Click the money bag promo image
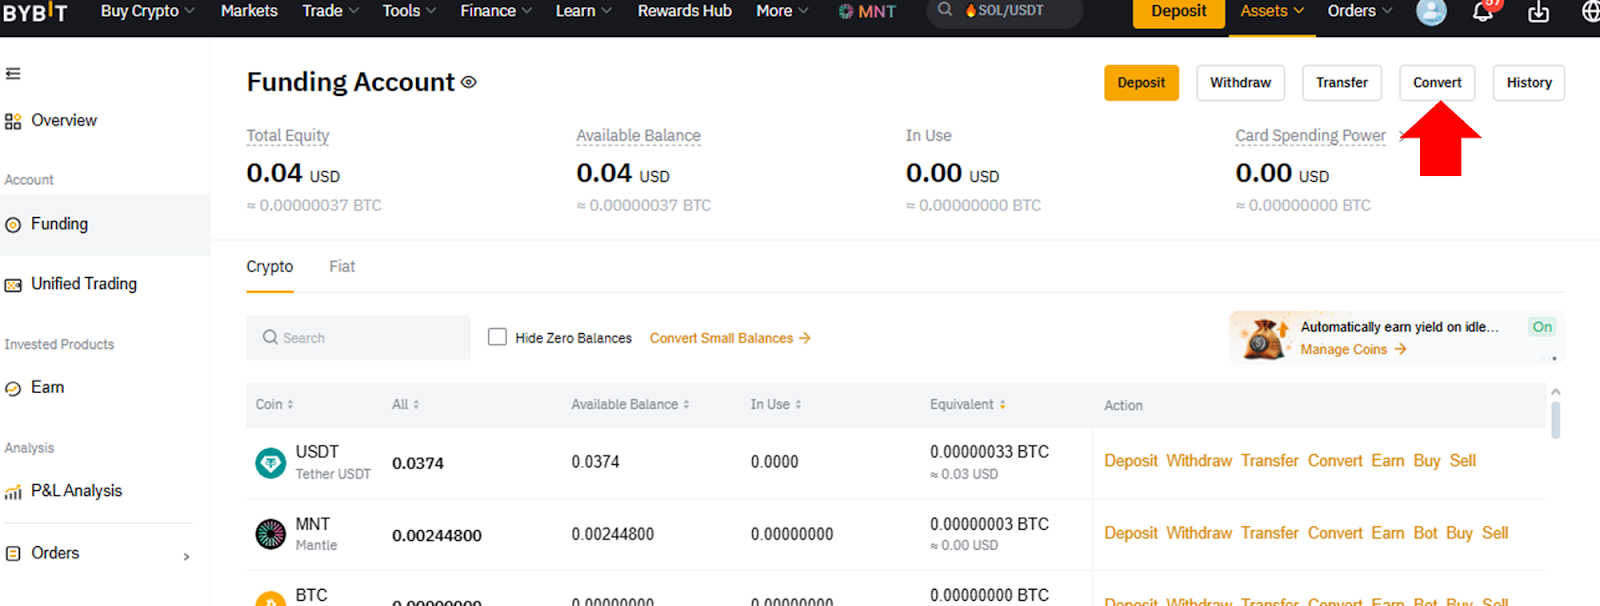The image size is (1600, 606). tap(1265, 338)
